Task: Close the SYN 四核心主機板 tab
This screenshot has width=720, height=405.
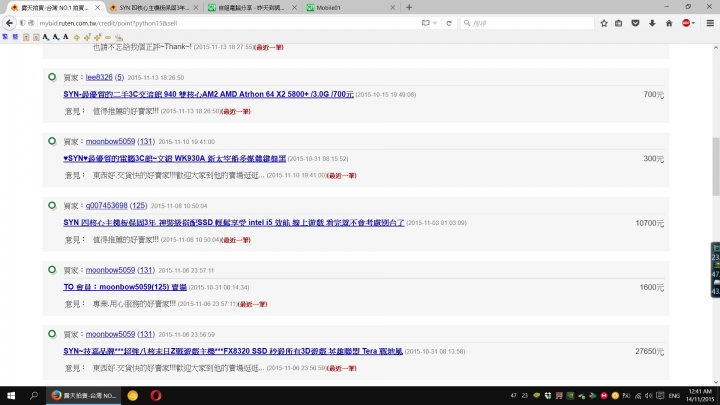Action: click(x=196, y=7)
